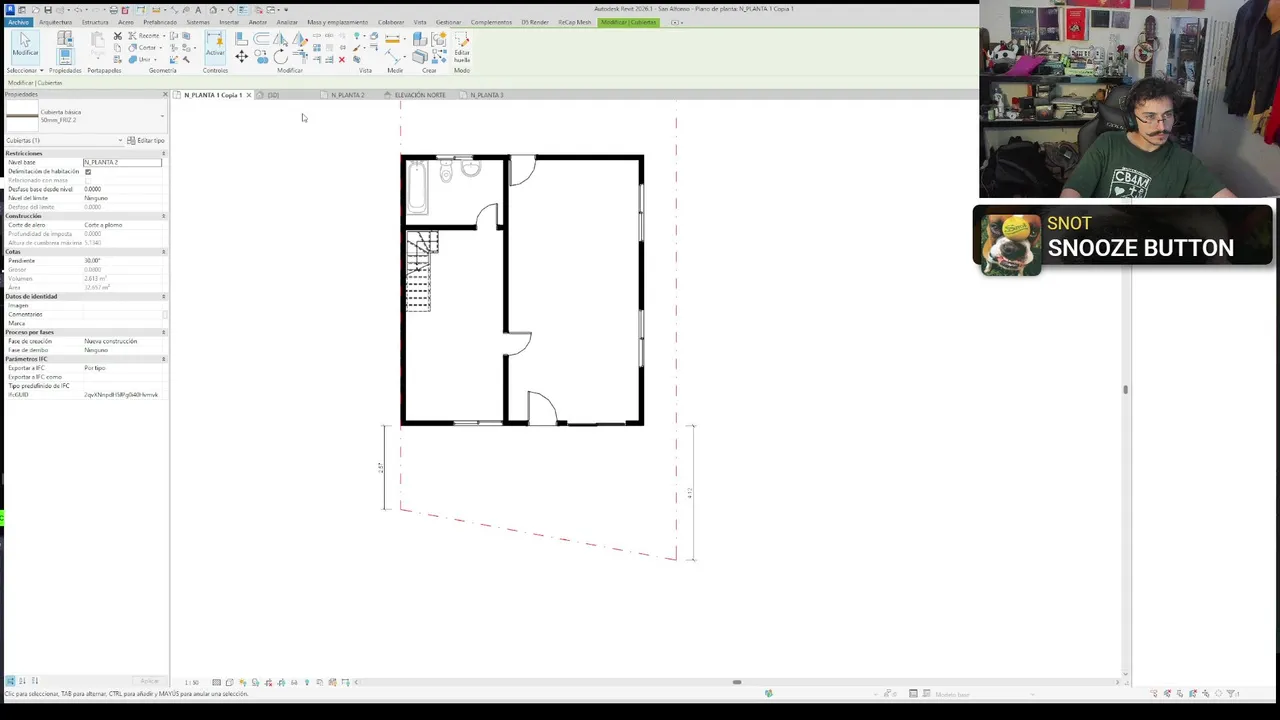
Task: Open the {3D} view tab
Action: pyautogui.click(x=272, y=95)
